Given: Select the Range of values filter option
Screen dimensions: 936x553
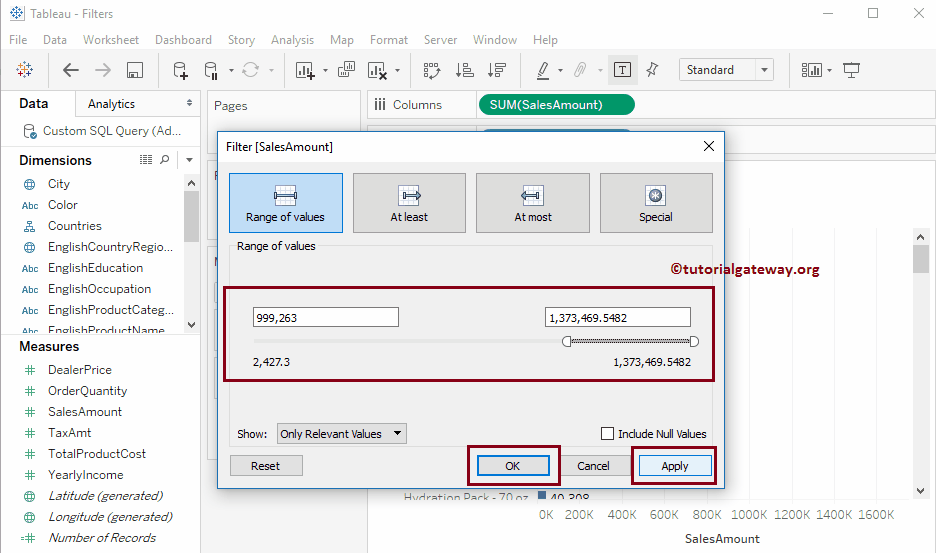Looking at the screenshot, I should [285, 203].
